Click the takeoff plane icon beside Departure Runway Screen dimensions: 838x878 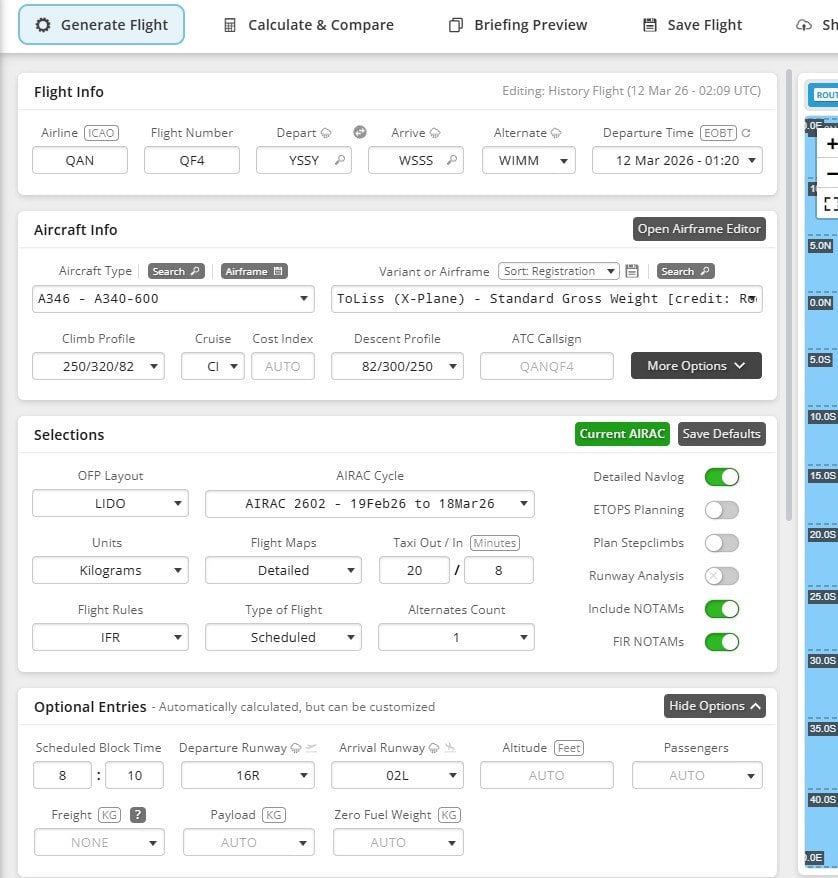tap(312, 748)
